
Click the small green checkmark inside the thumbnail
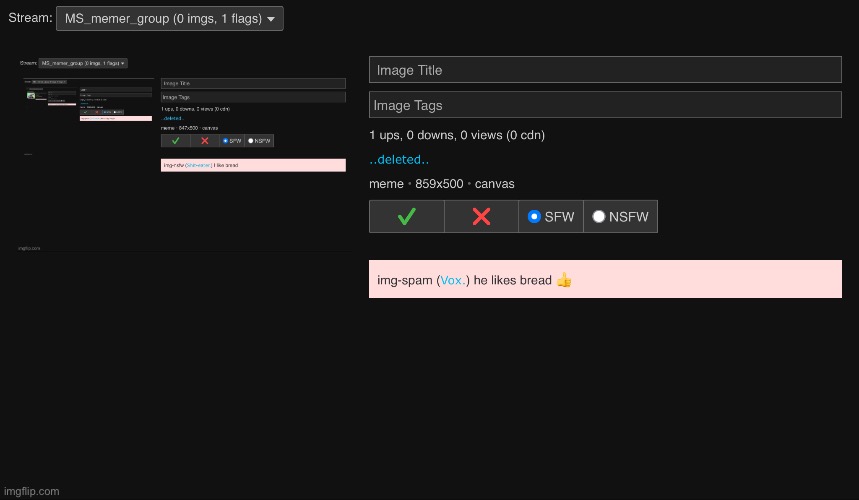click(x=176, y=141)
